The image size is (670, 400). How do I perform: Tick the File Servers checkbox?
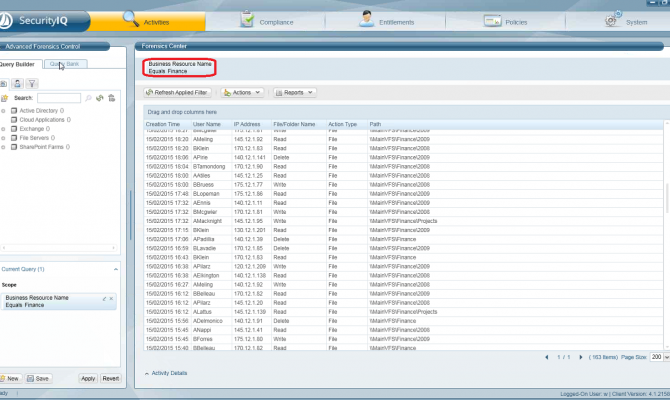coord(14,138)
